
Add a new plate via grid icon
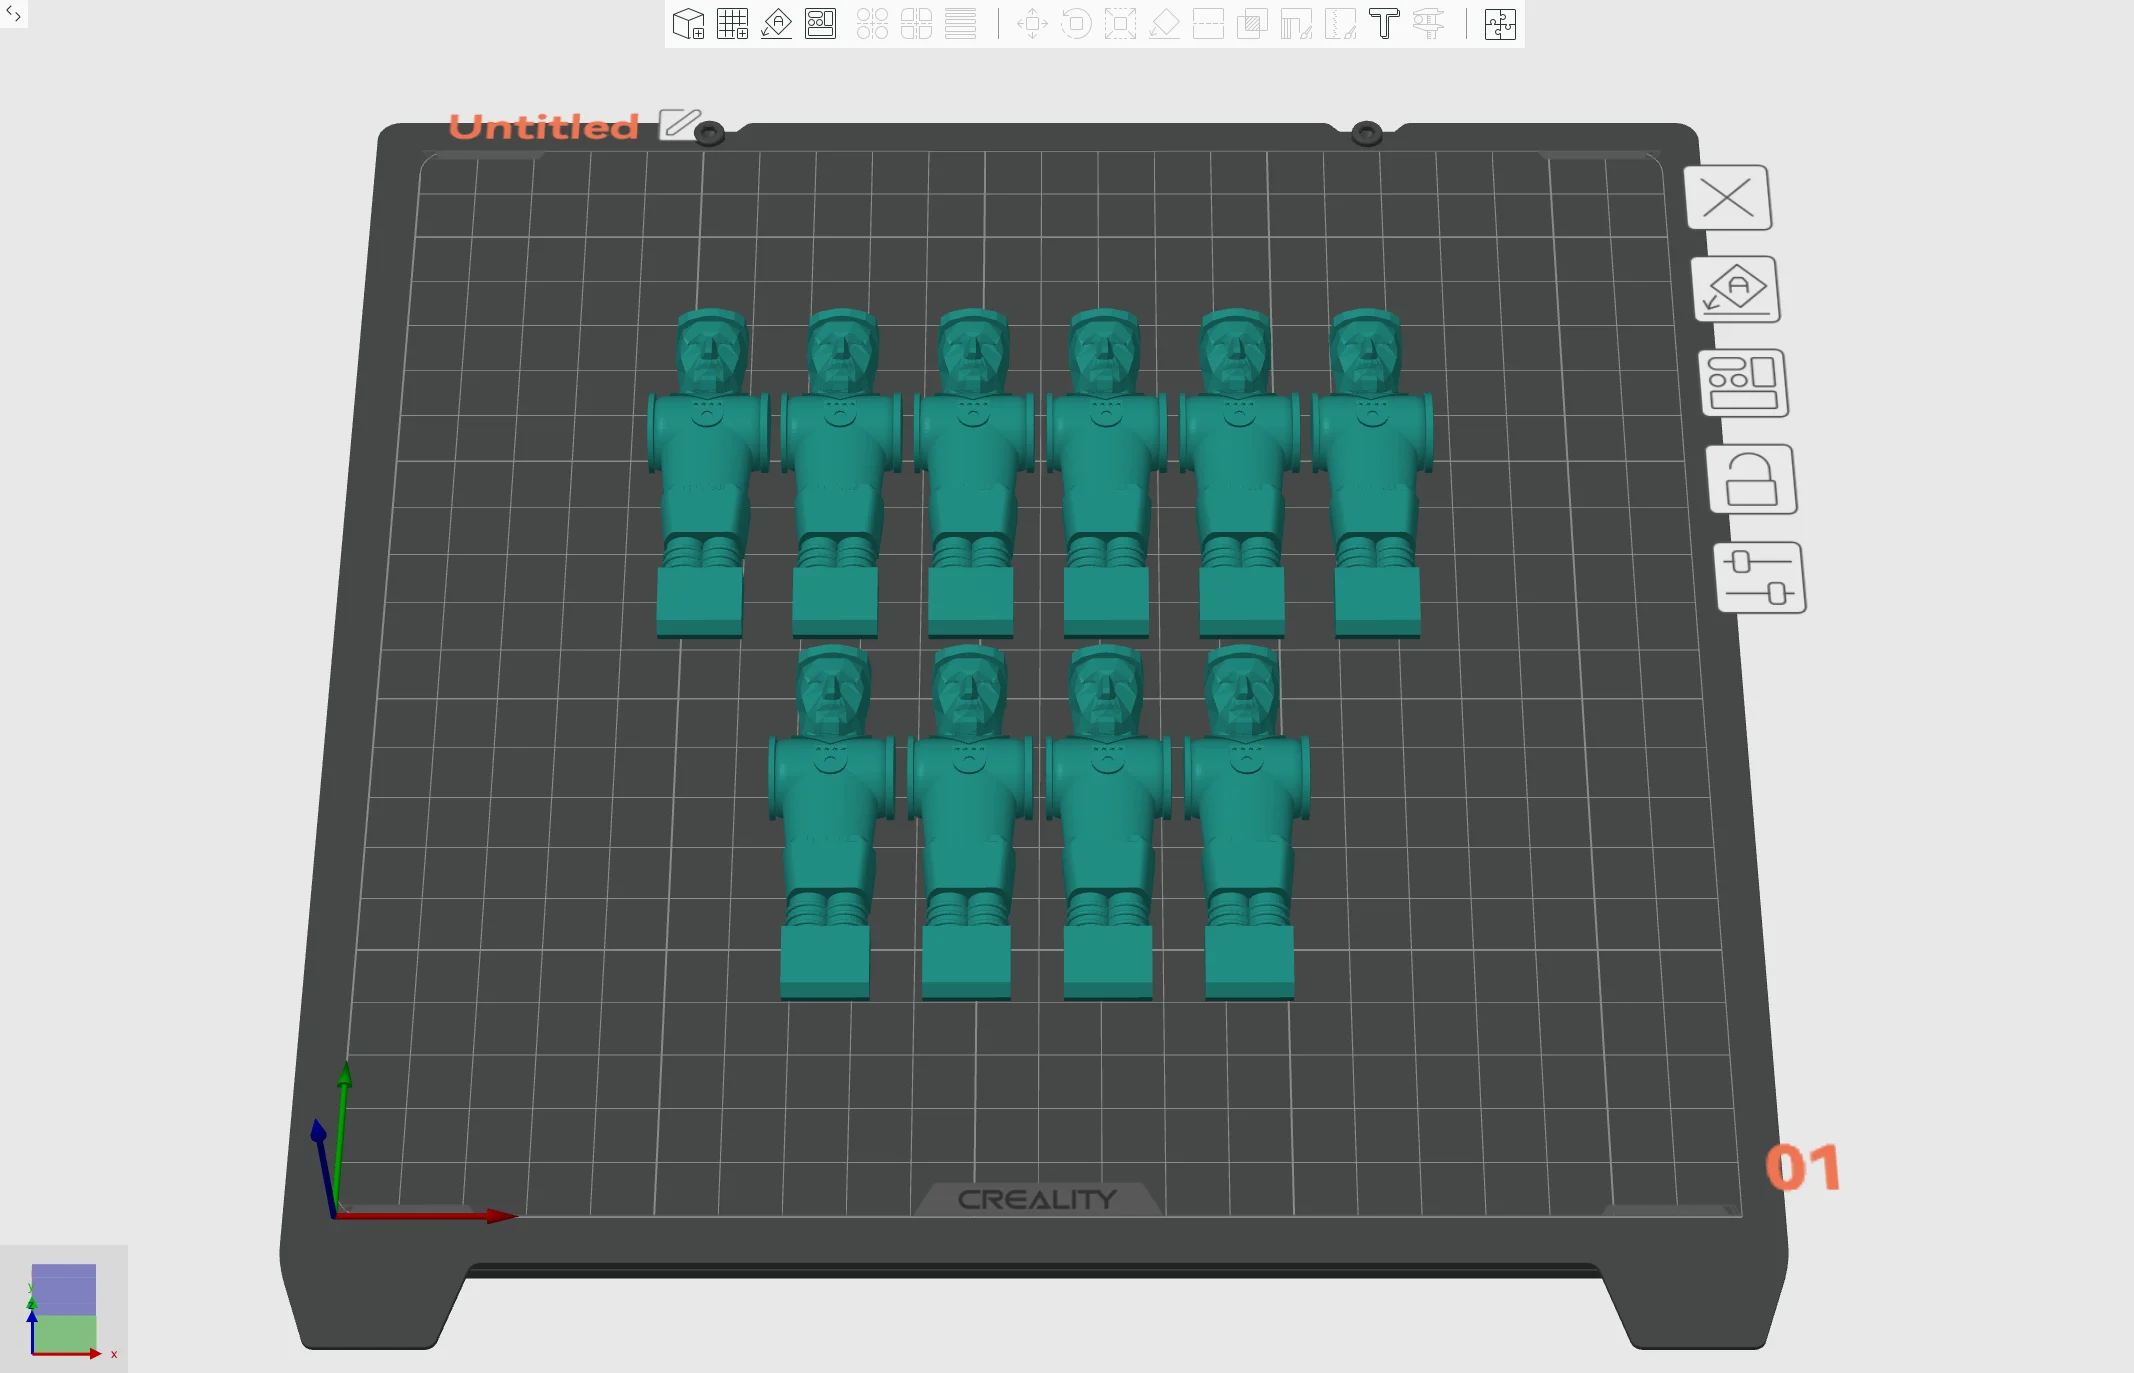pyautogui.click(x=732, y=24)
